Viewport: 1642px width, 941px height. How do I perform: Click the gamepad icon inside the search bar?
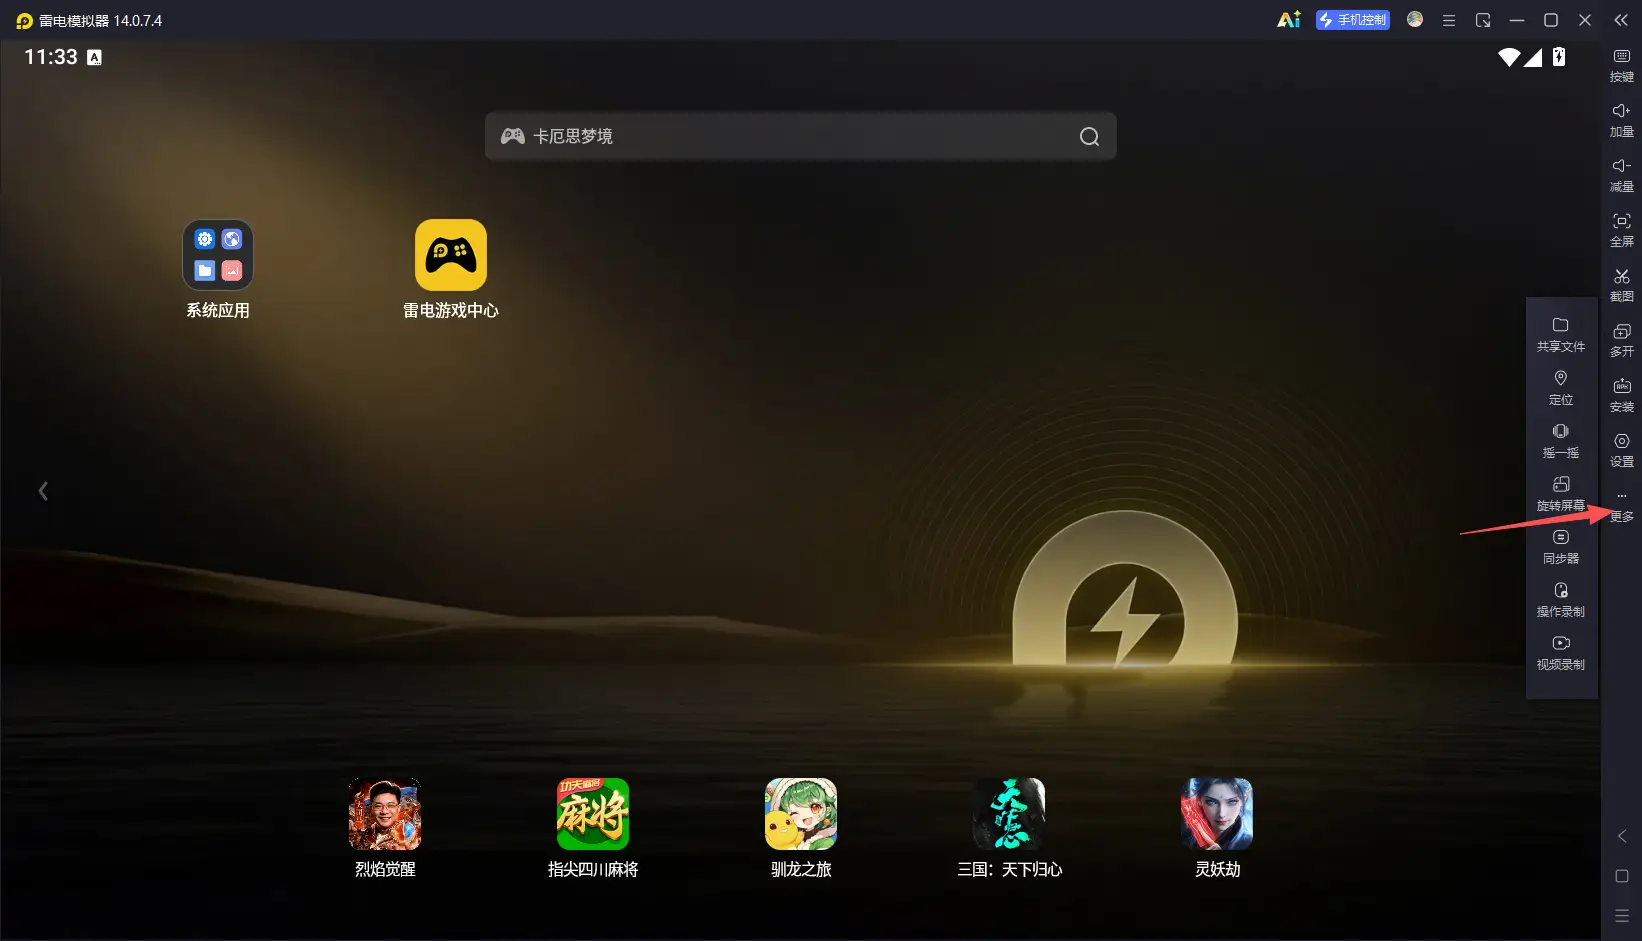(x=513, y=136)
